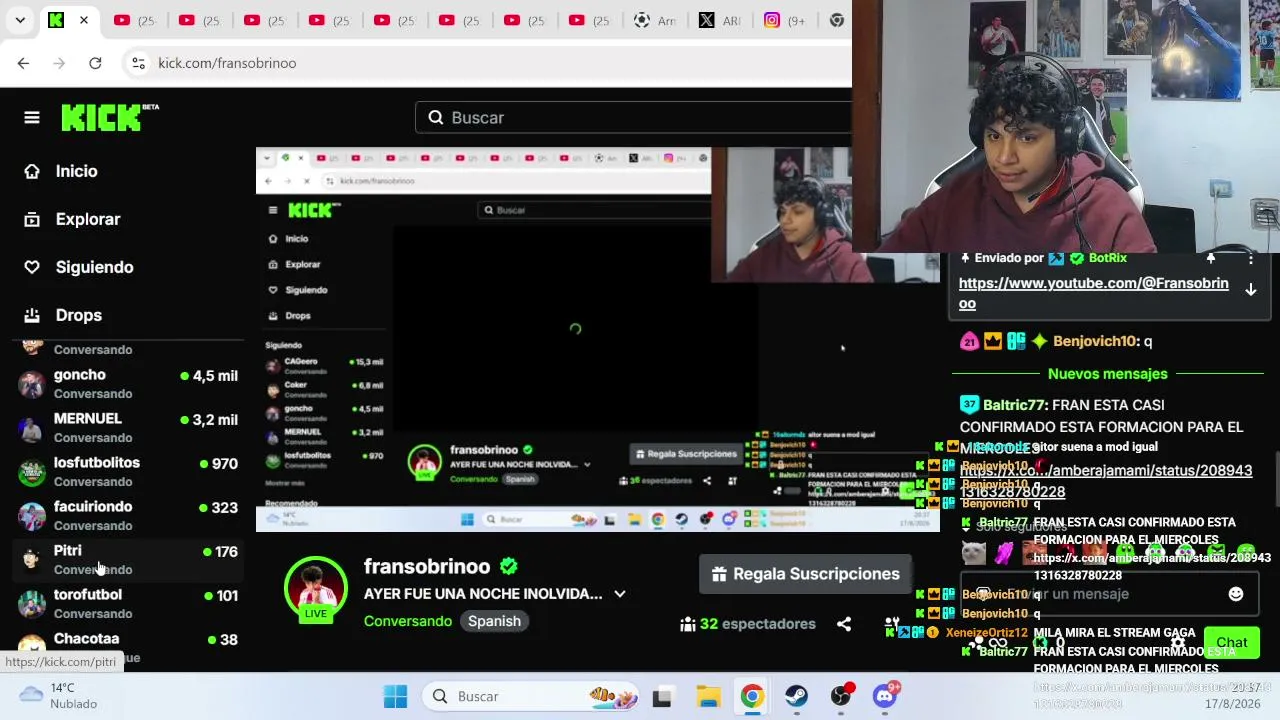Switch to the Instagram browser tab
Image resolution: width=1280 pixels, height=720 pixels.
pos(784,20)
